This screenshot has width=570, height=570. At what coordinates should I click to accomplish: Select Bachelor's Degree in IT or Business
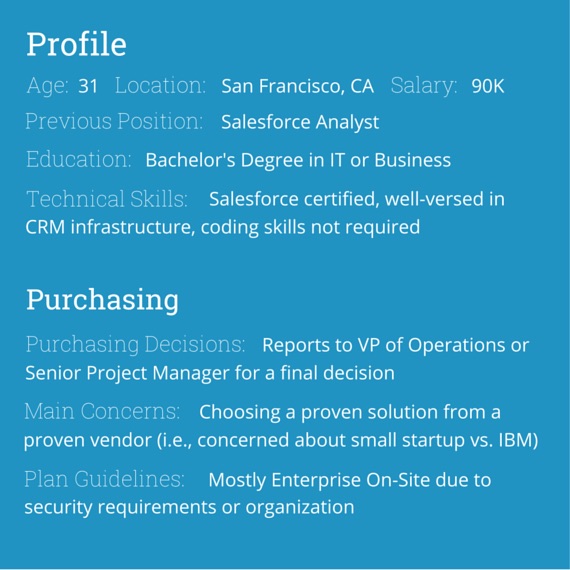click(298, 160)
